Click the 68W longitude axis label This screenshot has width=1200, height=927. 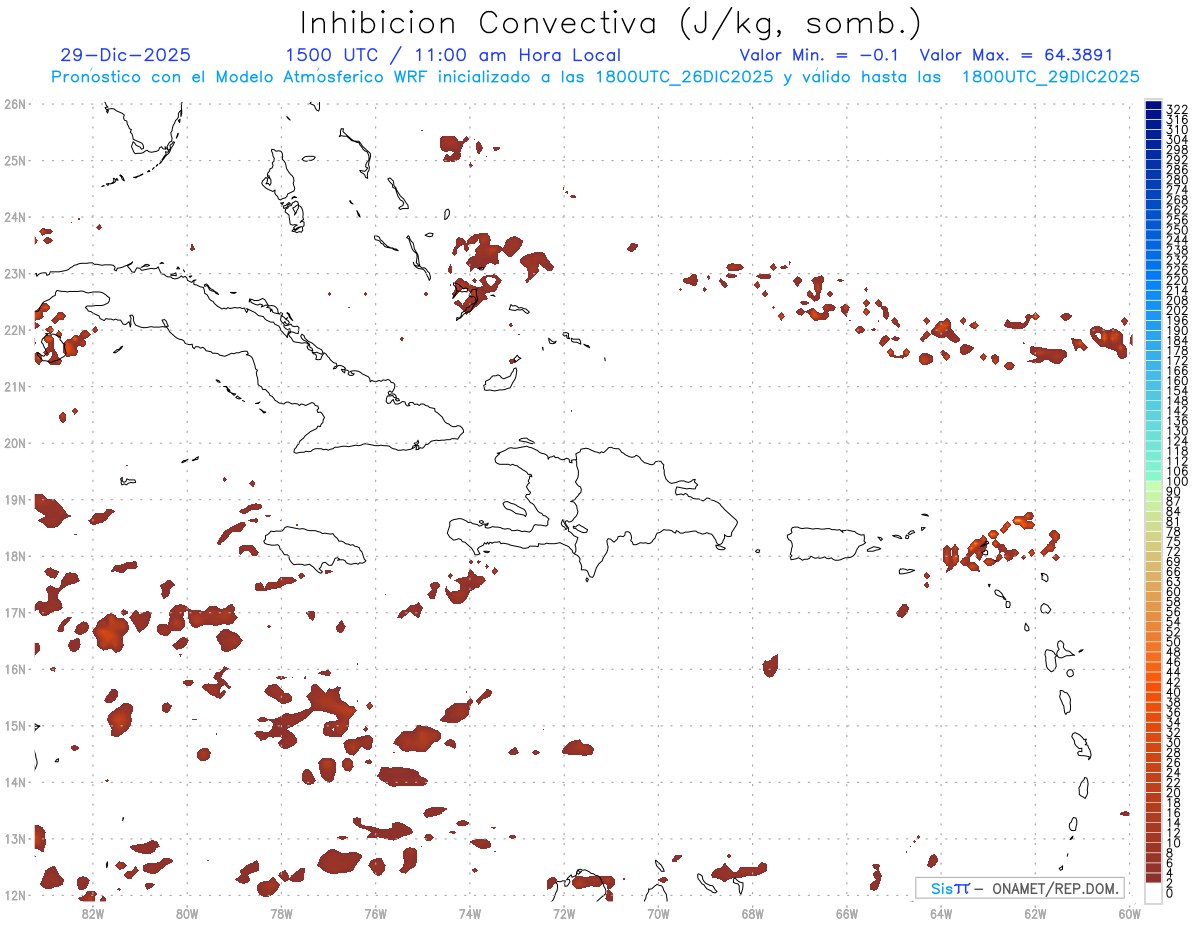(753, 912)
